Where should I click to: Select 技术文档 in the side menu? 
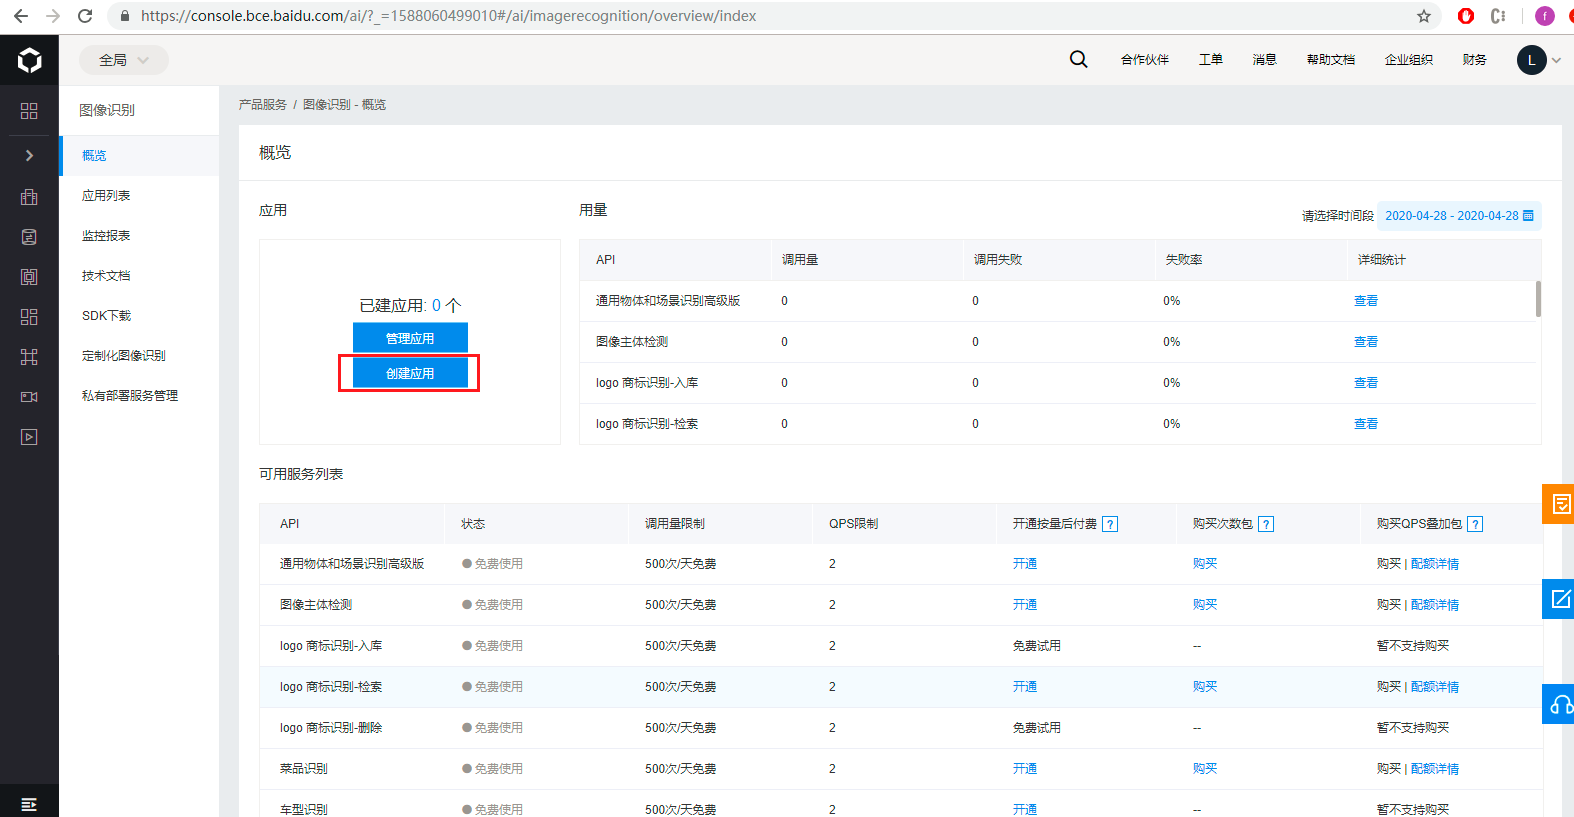click(x=139, y=276)
